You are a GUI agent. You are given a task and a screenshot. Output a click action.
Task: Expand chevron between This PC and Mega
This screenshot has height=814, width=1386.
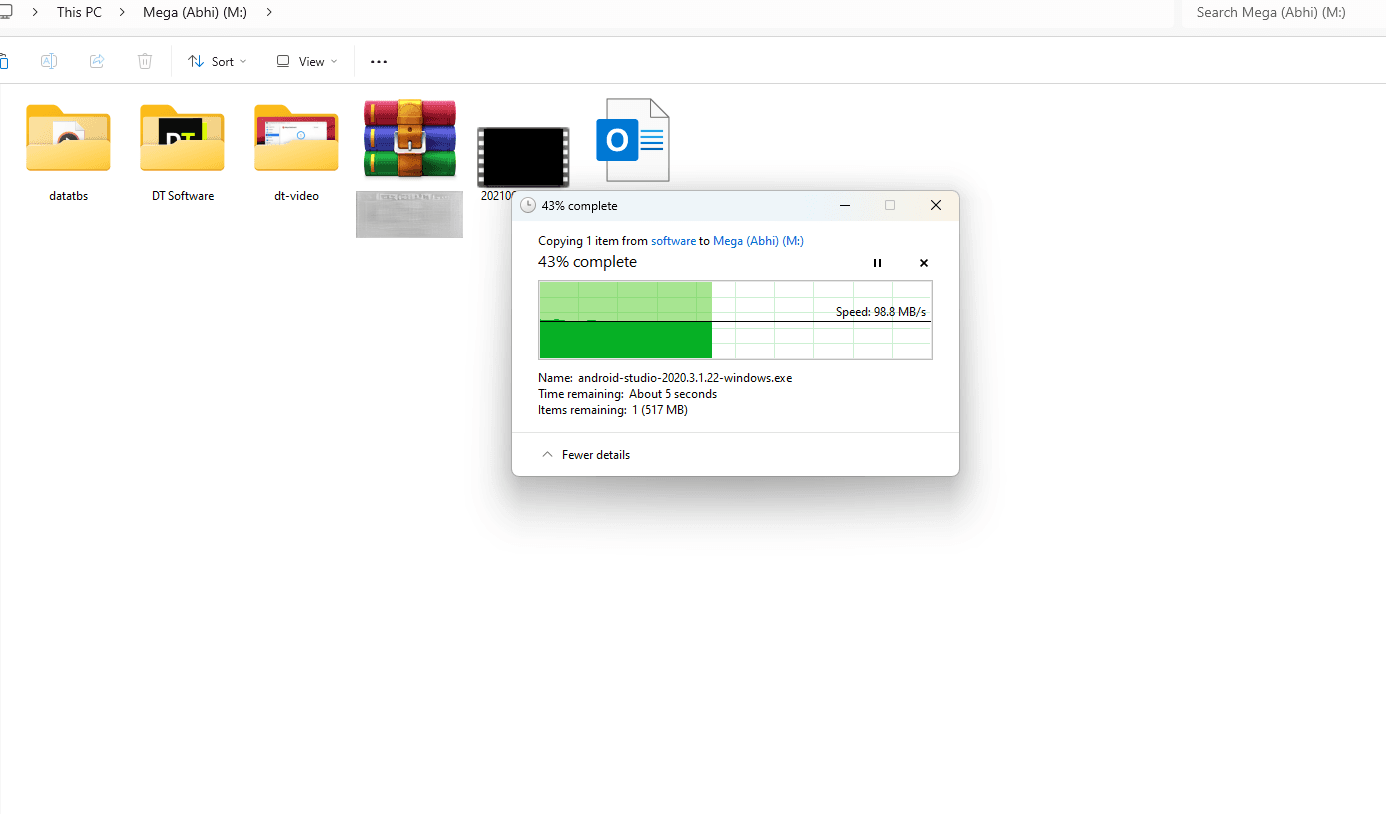point(122,12)
